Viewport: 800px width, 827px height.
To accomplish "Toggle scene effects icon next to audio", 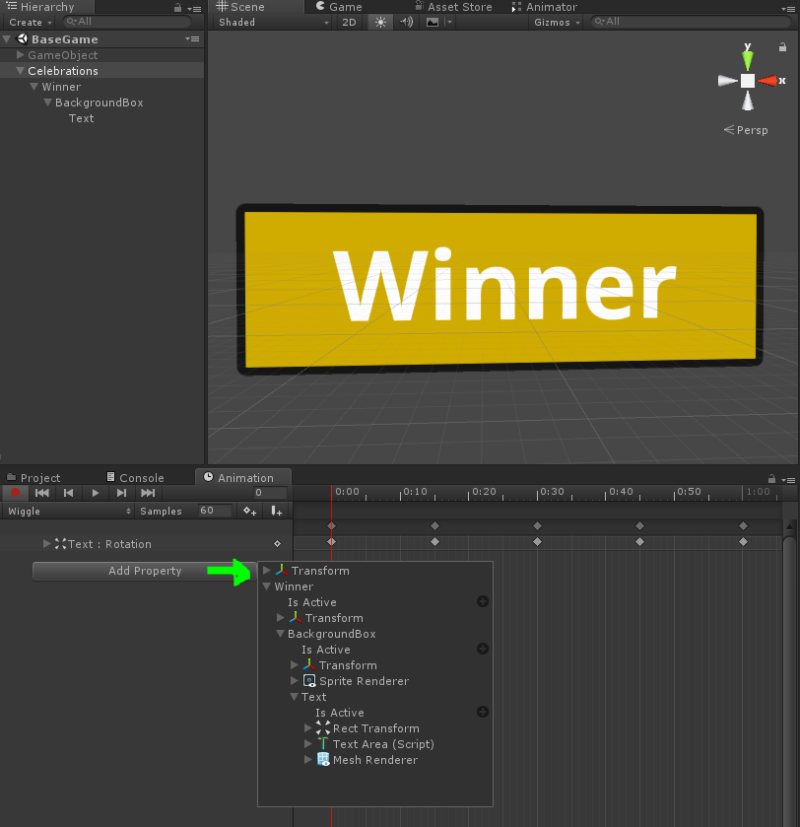I will [x=430, y=21].
